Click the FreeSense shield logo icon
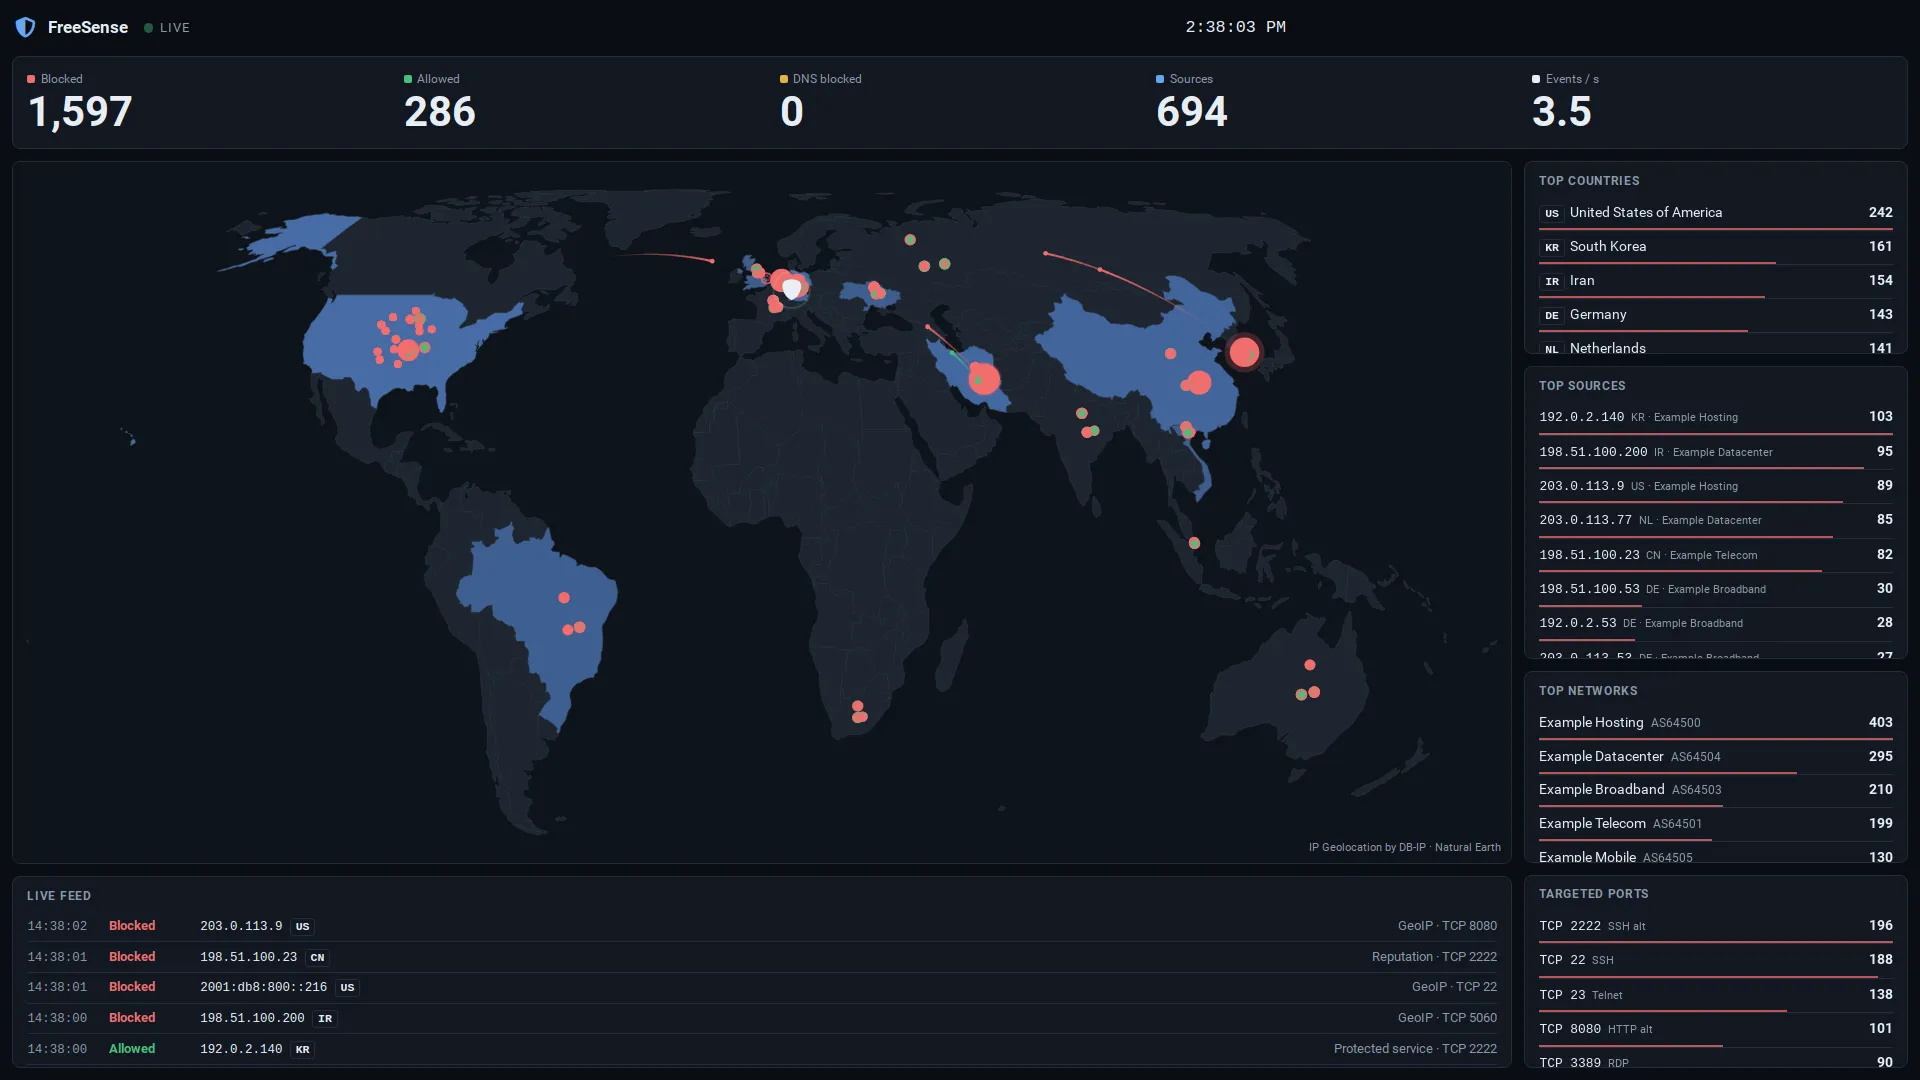1920x1080 pixels. [x=25, y=27]
